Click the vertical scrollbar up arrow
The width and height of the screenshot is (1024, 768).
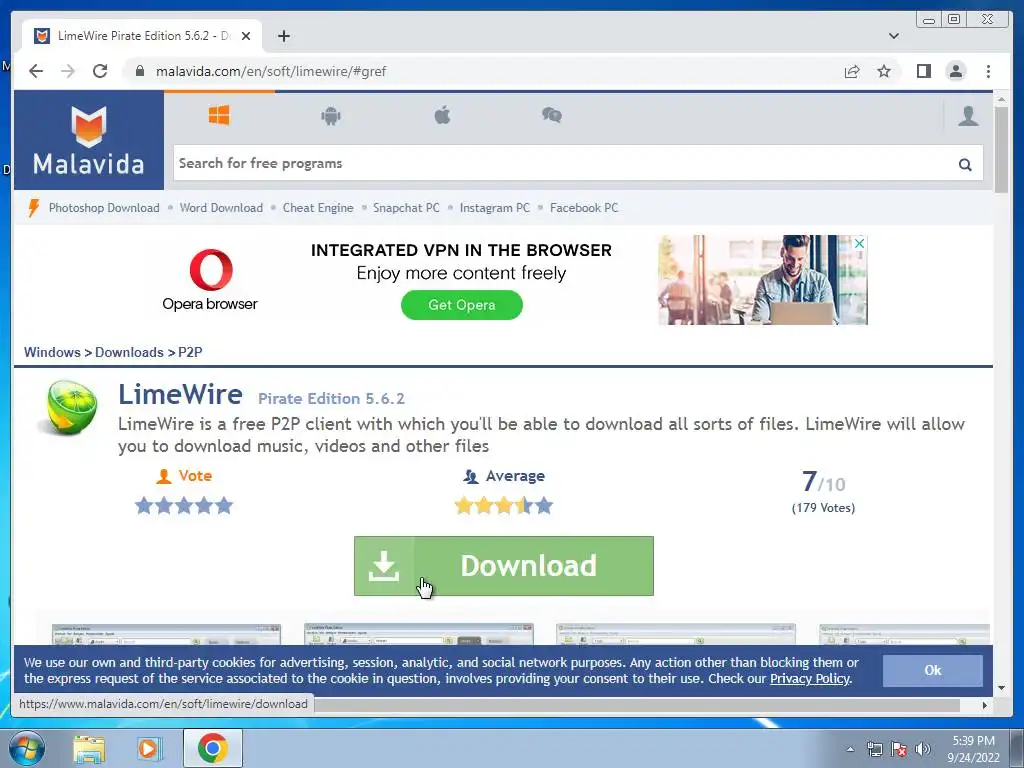tap(1001, 99)
